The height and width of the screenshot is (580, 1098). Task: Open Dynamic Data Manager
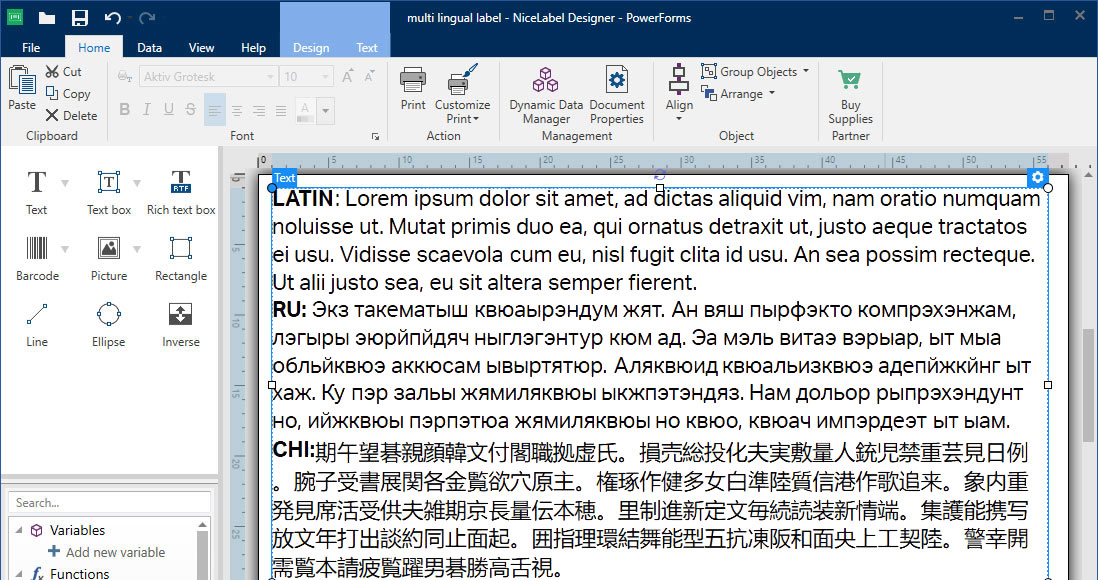[x=546, y=95]
